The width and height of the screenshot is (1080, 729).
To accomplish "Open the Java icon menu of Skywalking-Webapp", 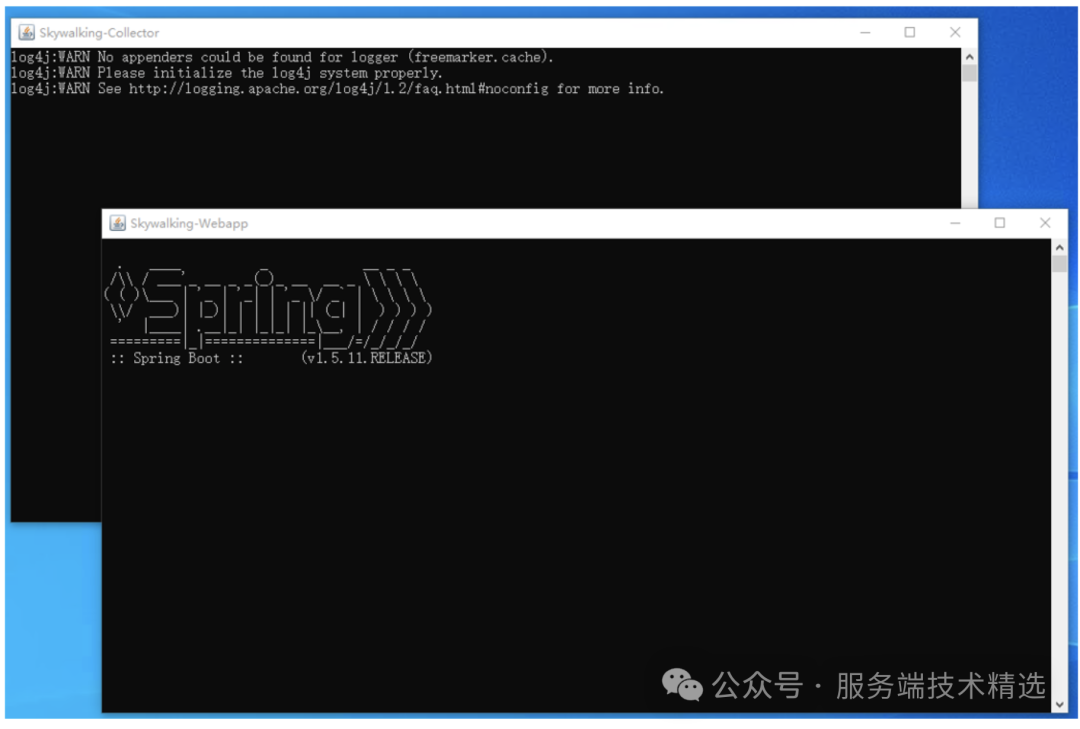I will click(x=118, y=223).
